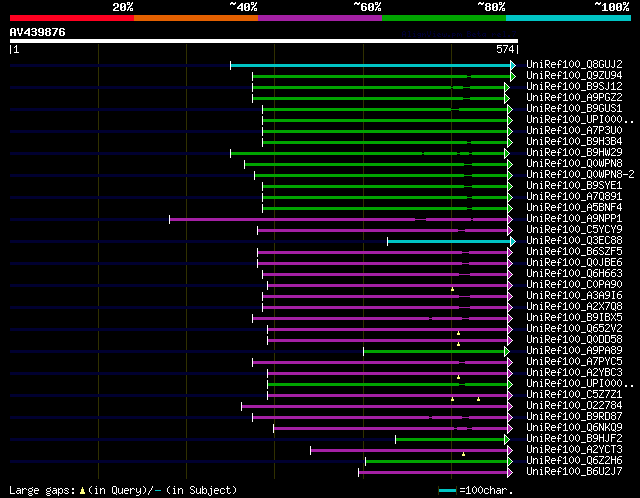Viewport: 640px width, 498px height.
Task: Click the green arrowhead ending Q9ZU94 alignment
Action: pyautogui.click(x=513, y=76)
